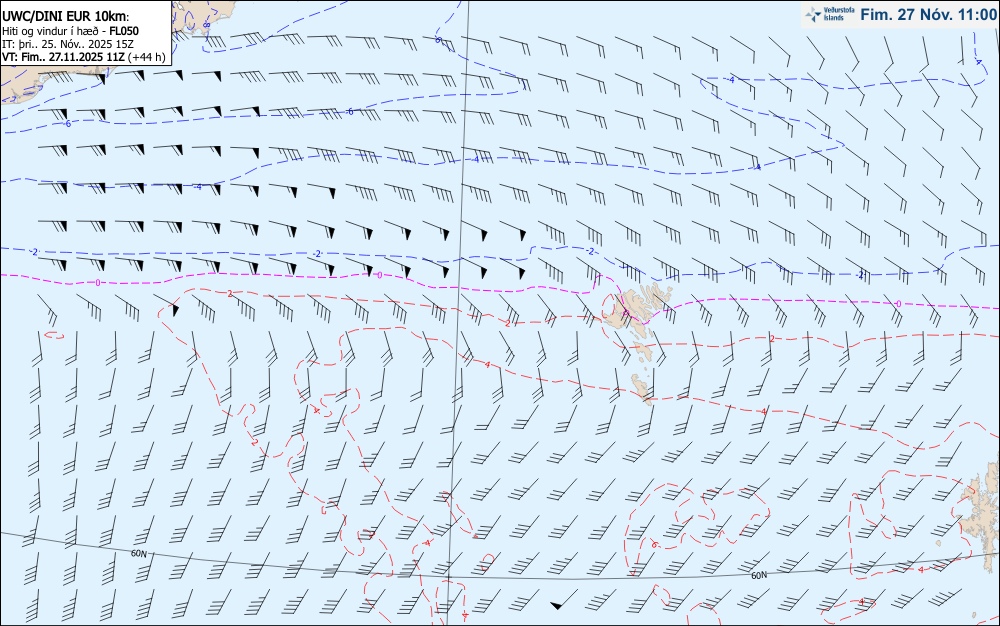
Task: Select the 'Fim. 27 Nóv. 11:00' timestamp
Action: 928,14
